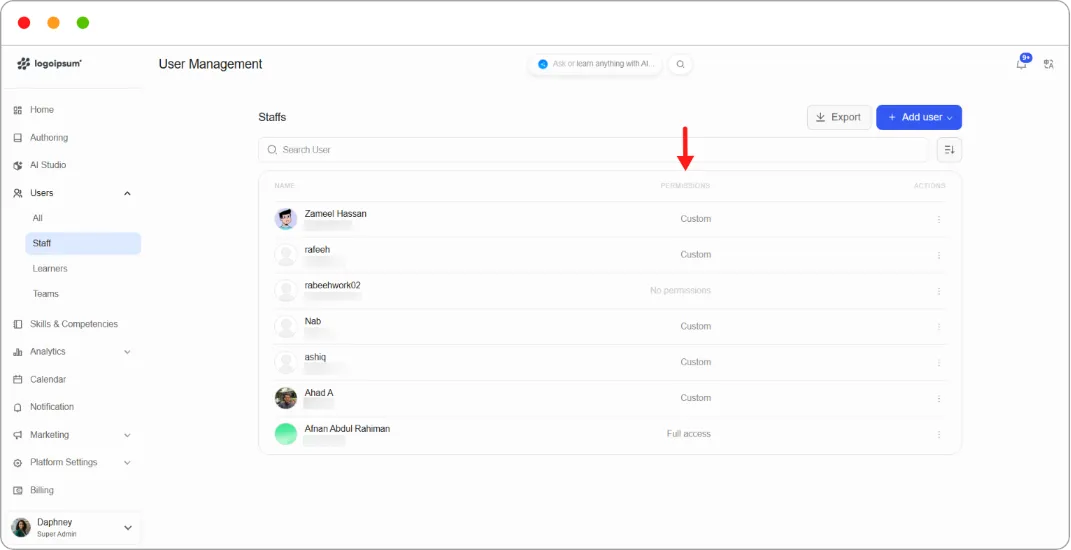This screenshot has height=550, width=1071.
Task: Expand the Marketing section chevron
Action: (x=127, y=435)
